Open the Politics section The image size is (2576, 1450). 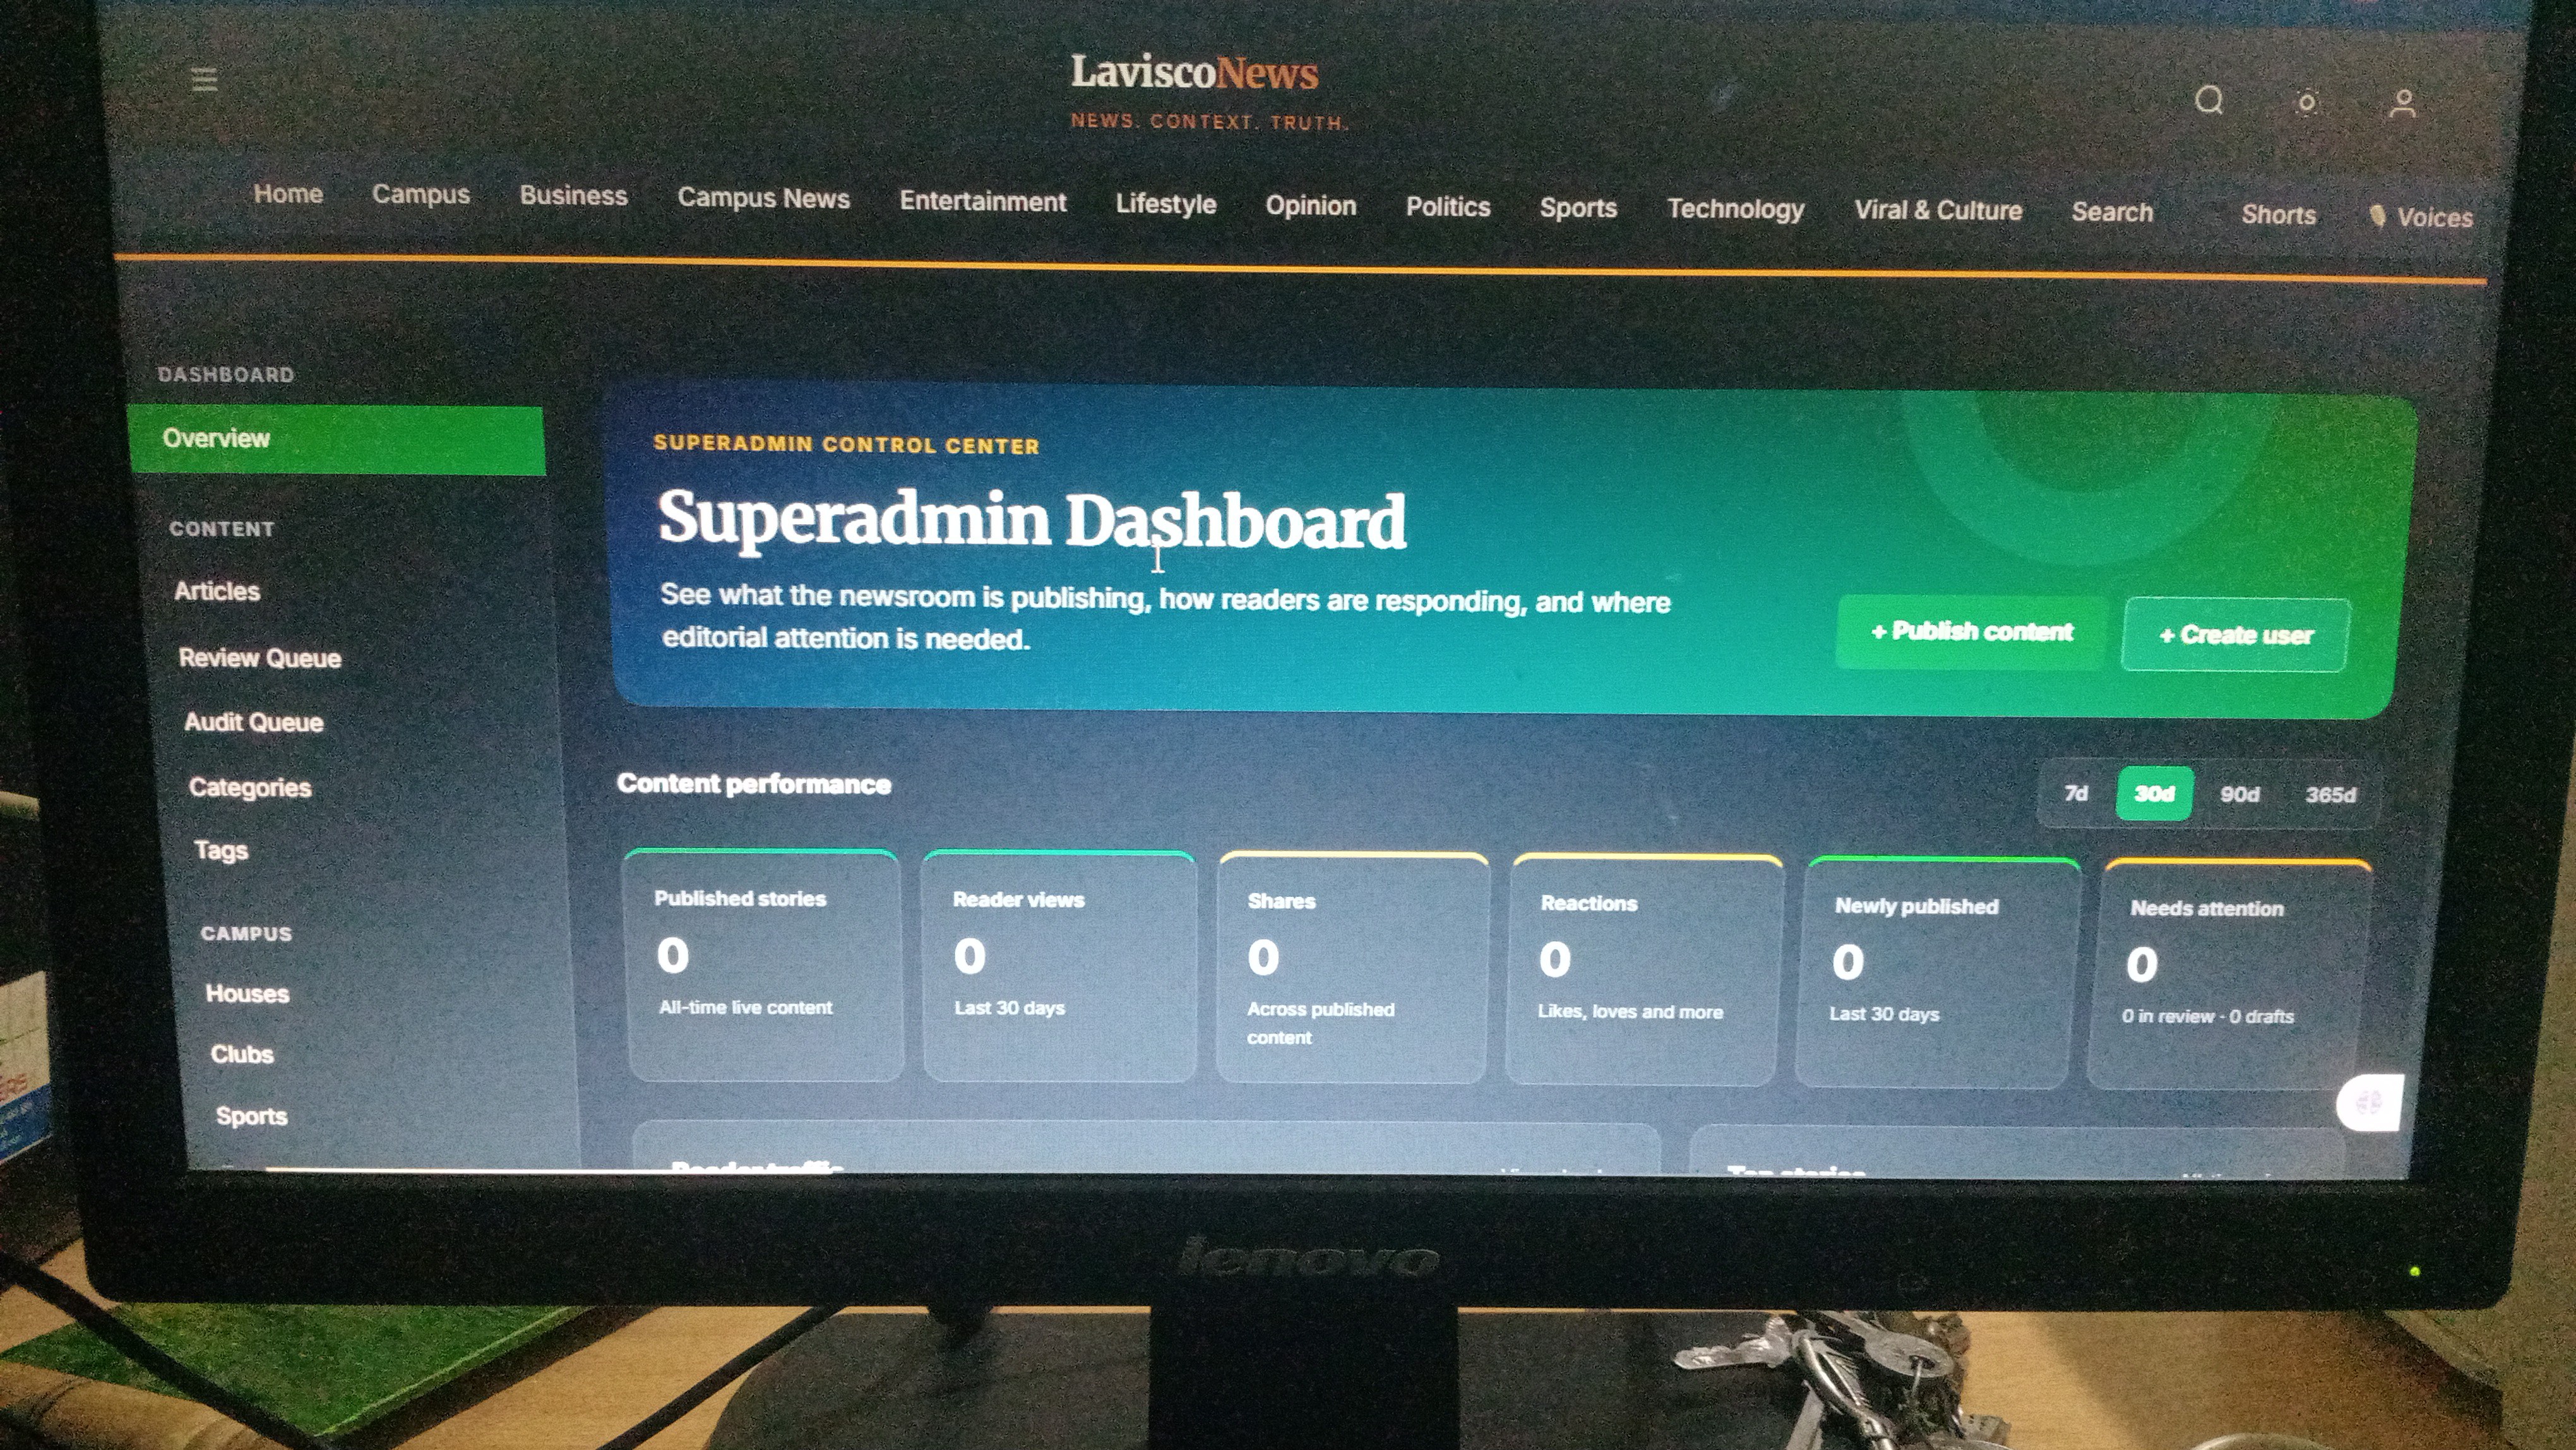tap(1448, 207)
